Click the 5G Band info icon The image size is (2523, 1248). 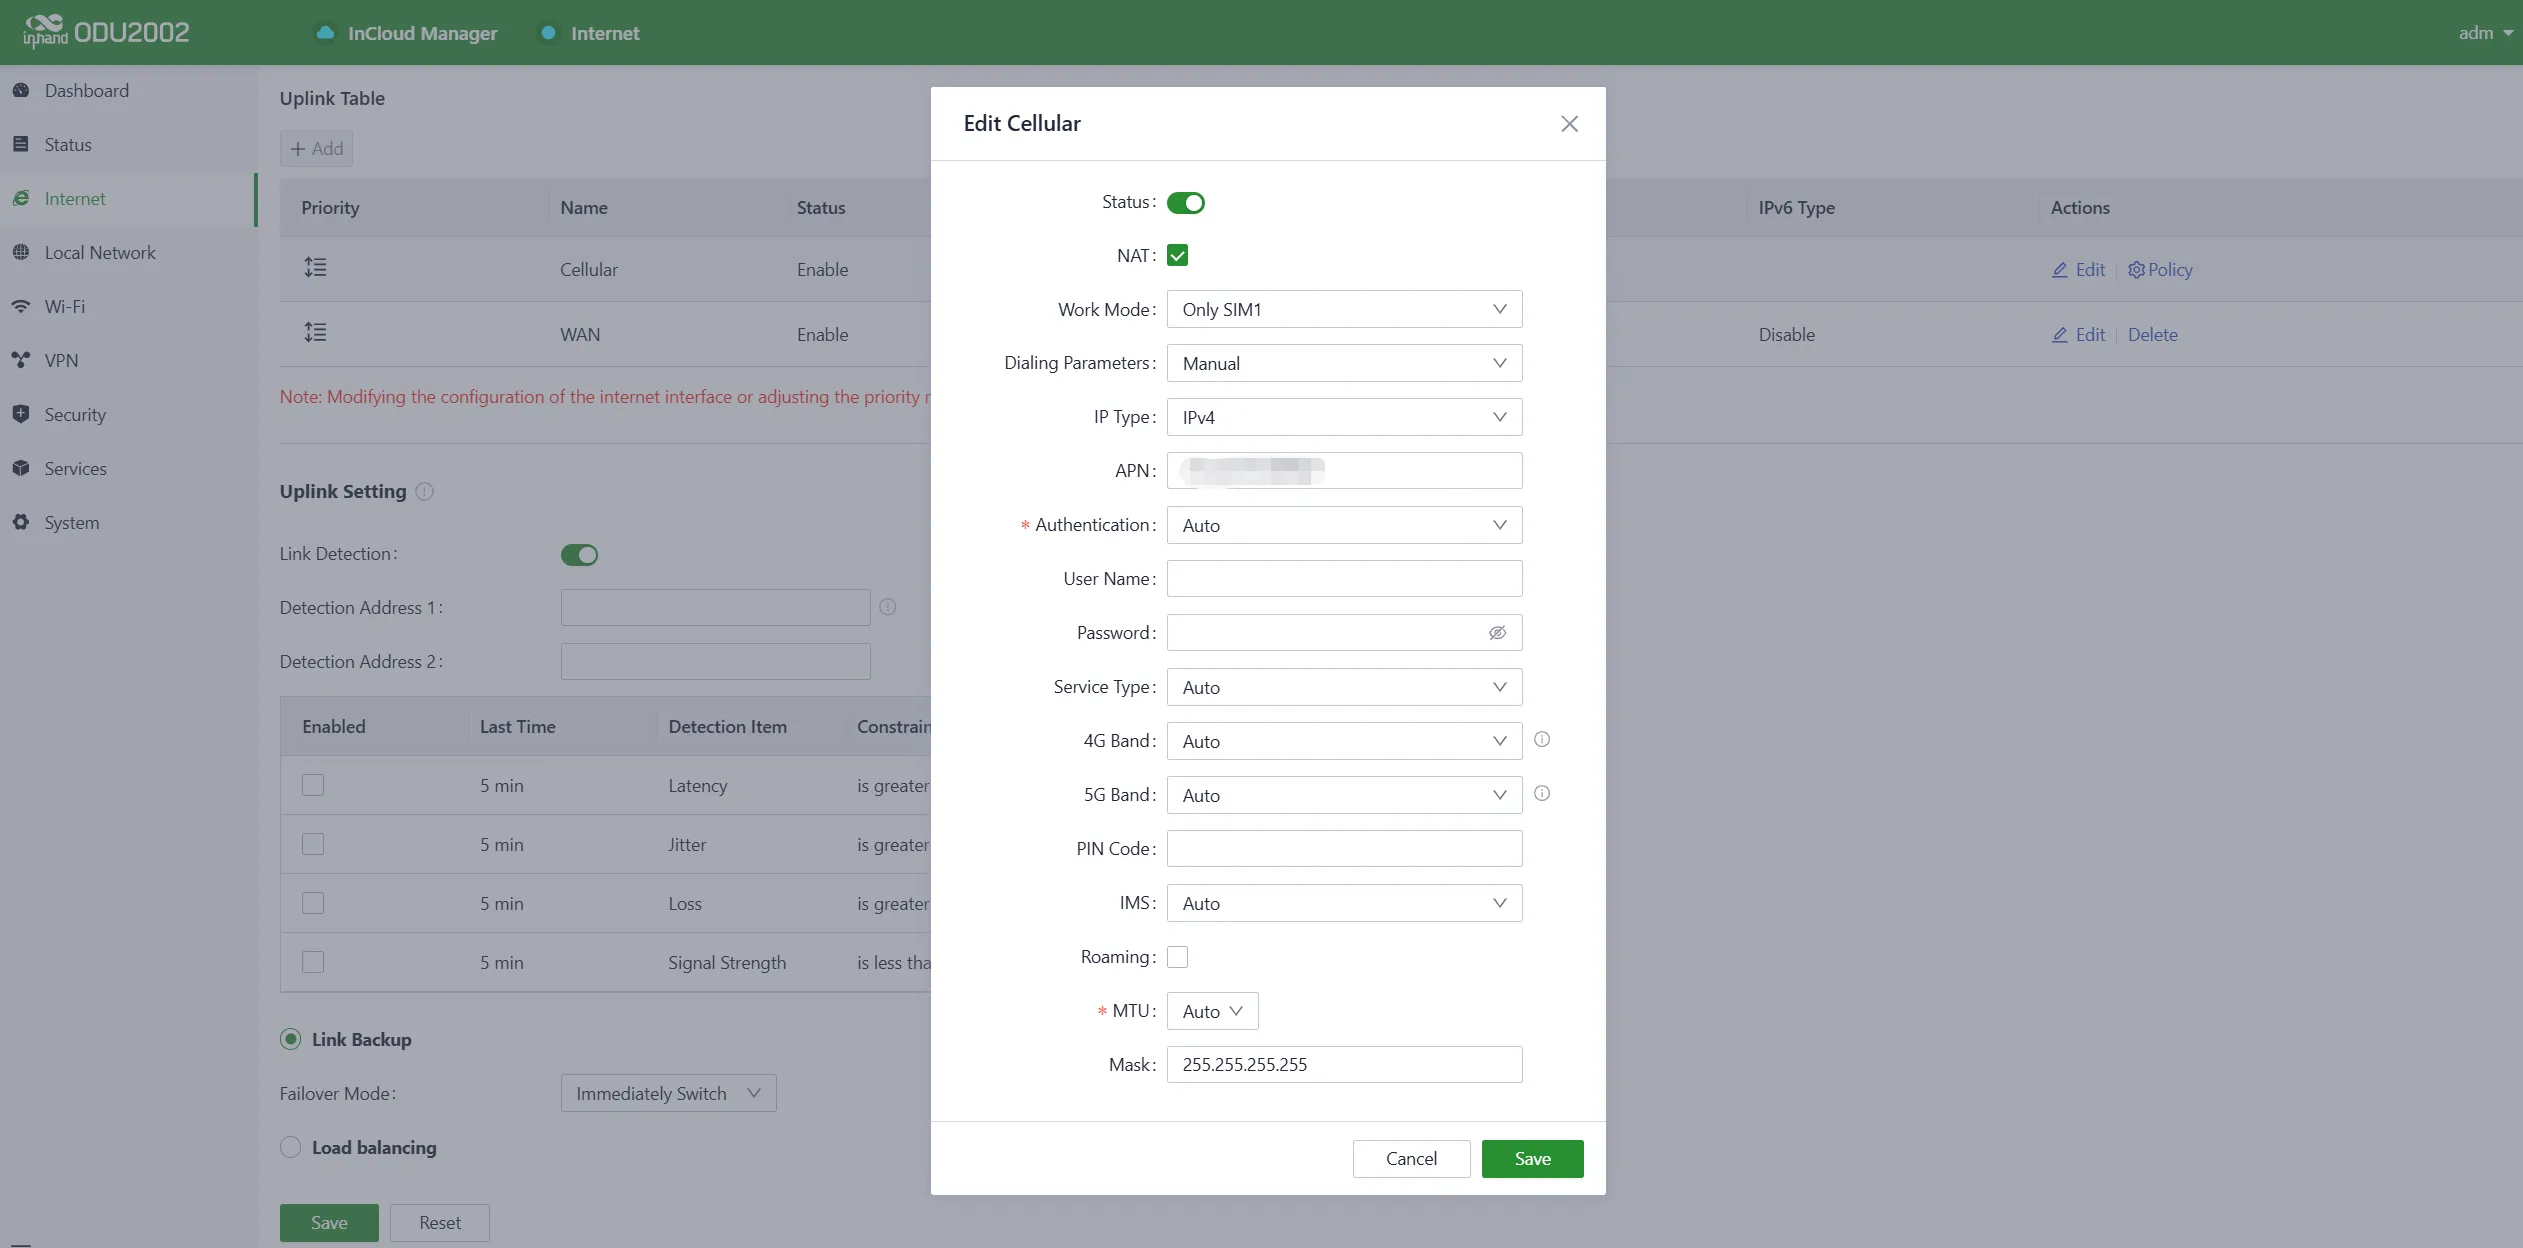1542,794
